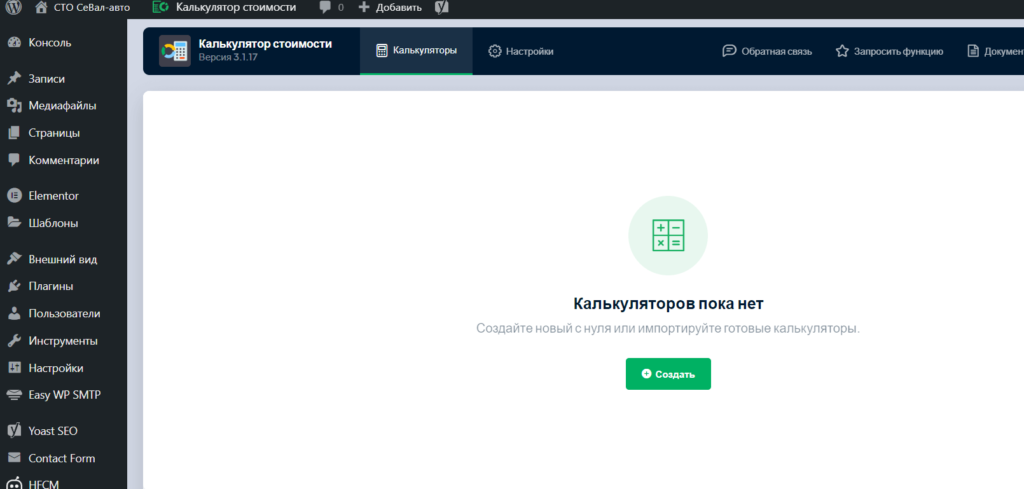Click the speech bubble icon beside Комментарии
Screen dimensions: 1024x489
pyautogui.click(x=14, y=160)
